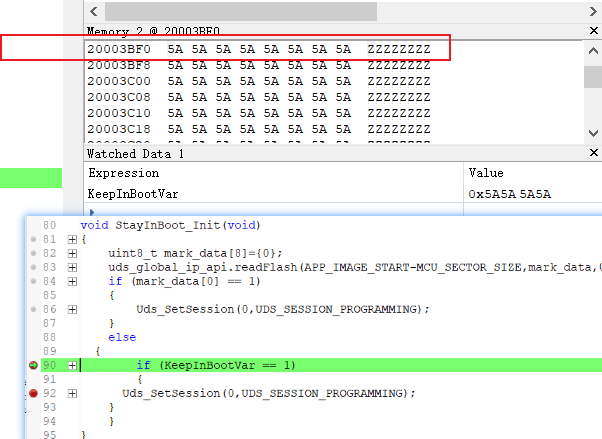Click memory panel scroll down arrow
Viewport: 602px width, 439px height.
point(593,133)
